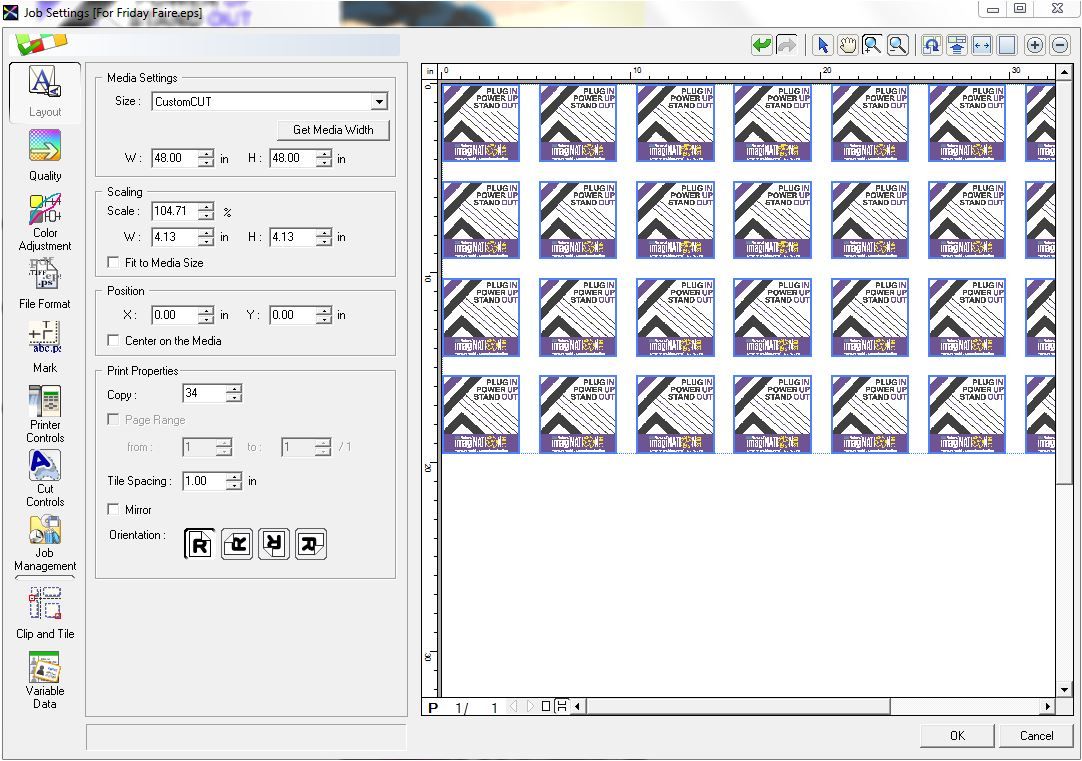Image resolution: width=1082 pixels, height=761 pixels.
Task: Increase position Y spinner up arrow
Action: coord(324,311)
